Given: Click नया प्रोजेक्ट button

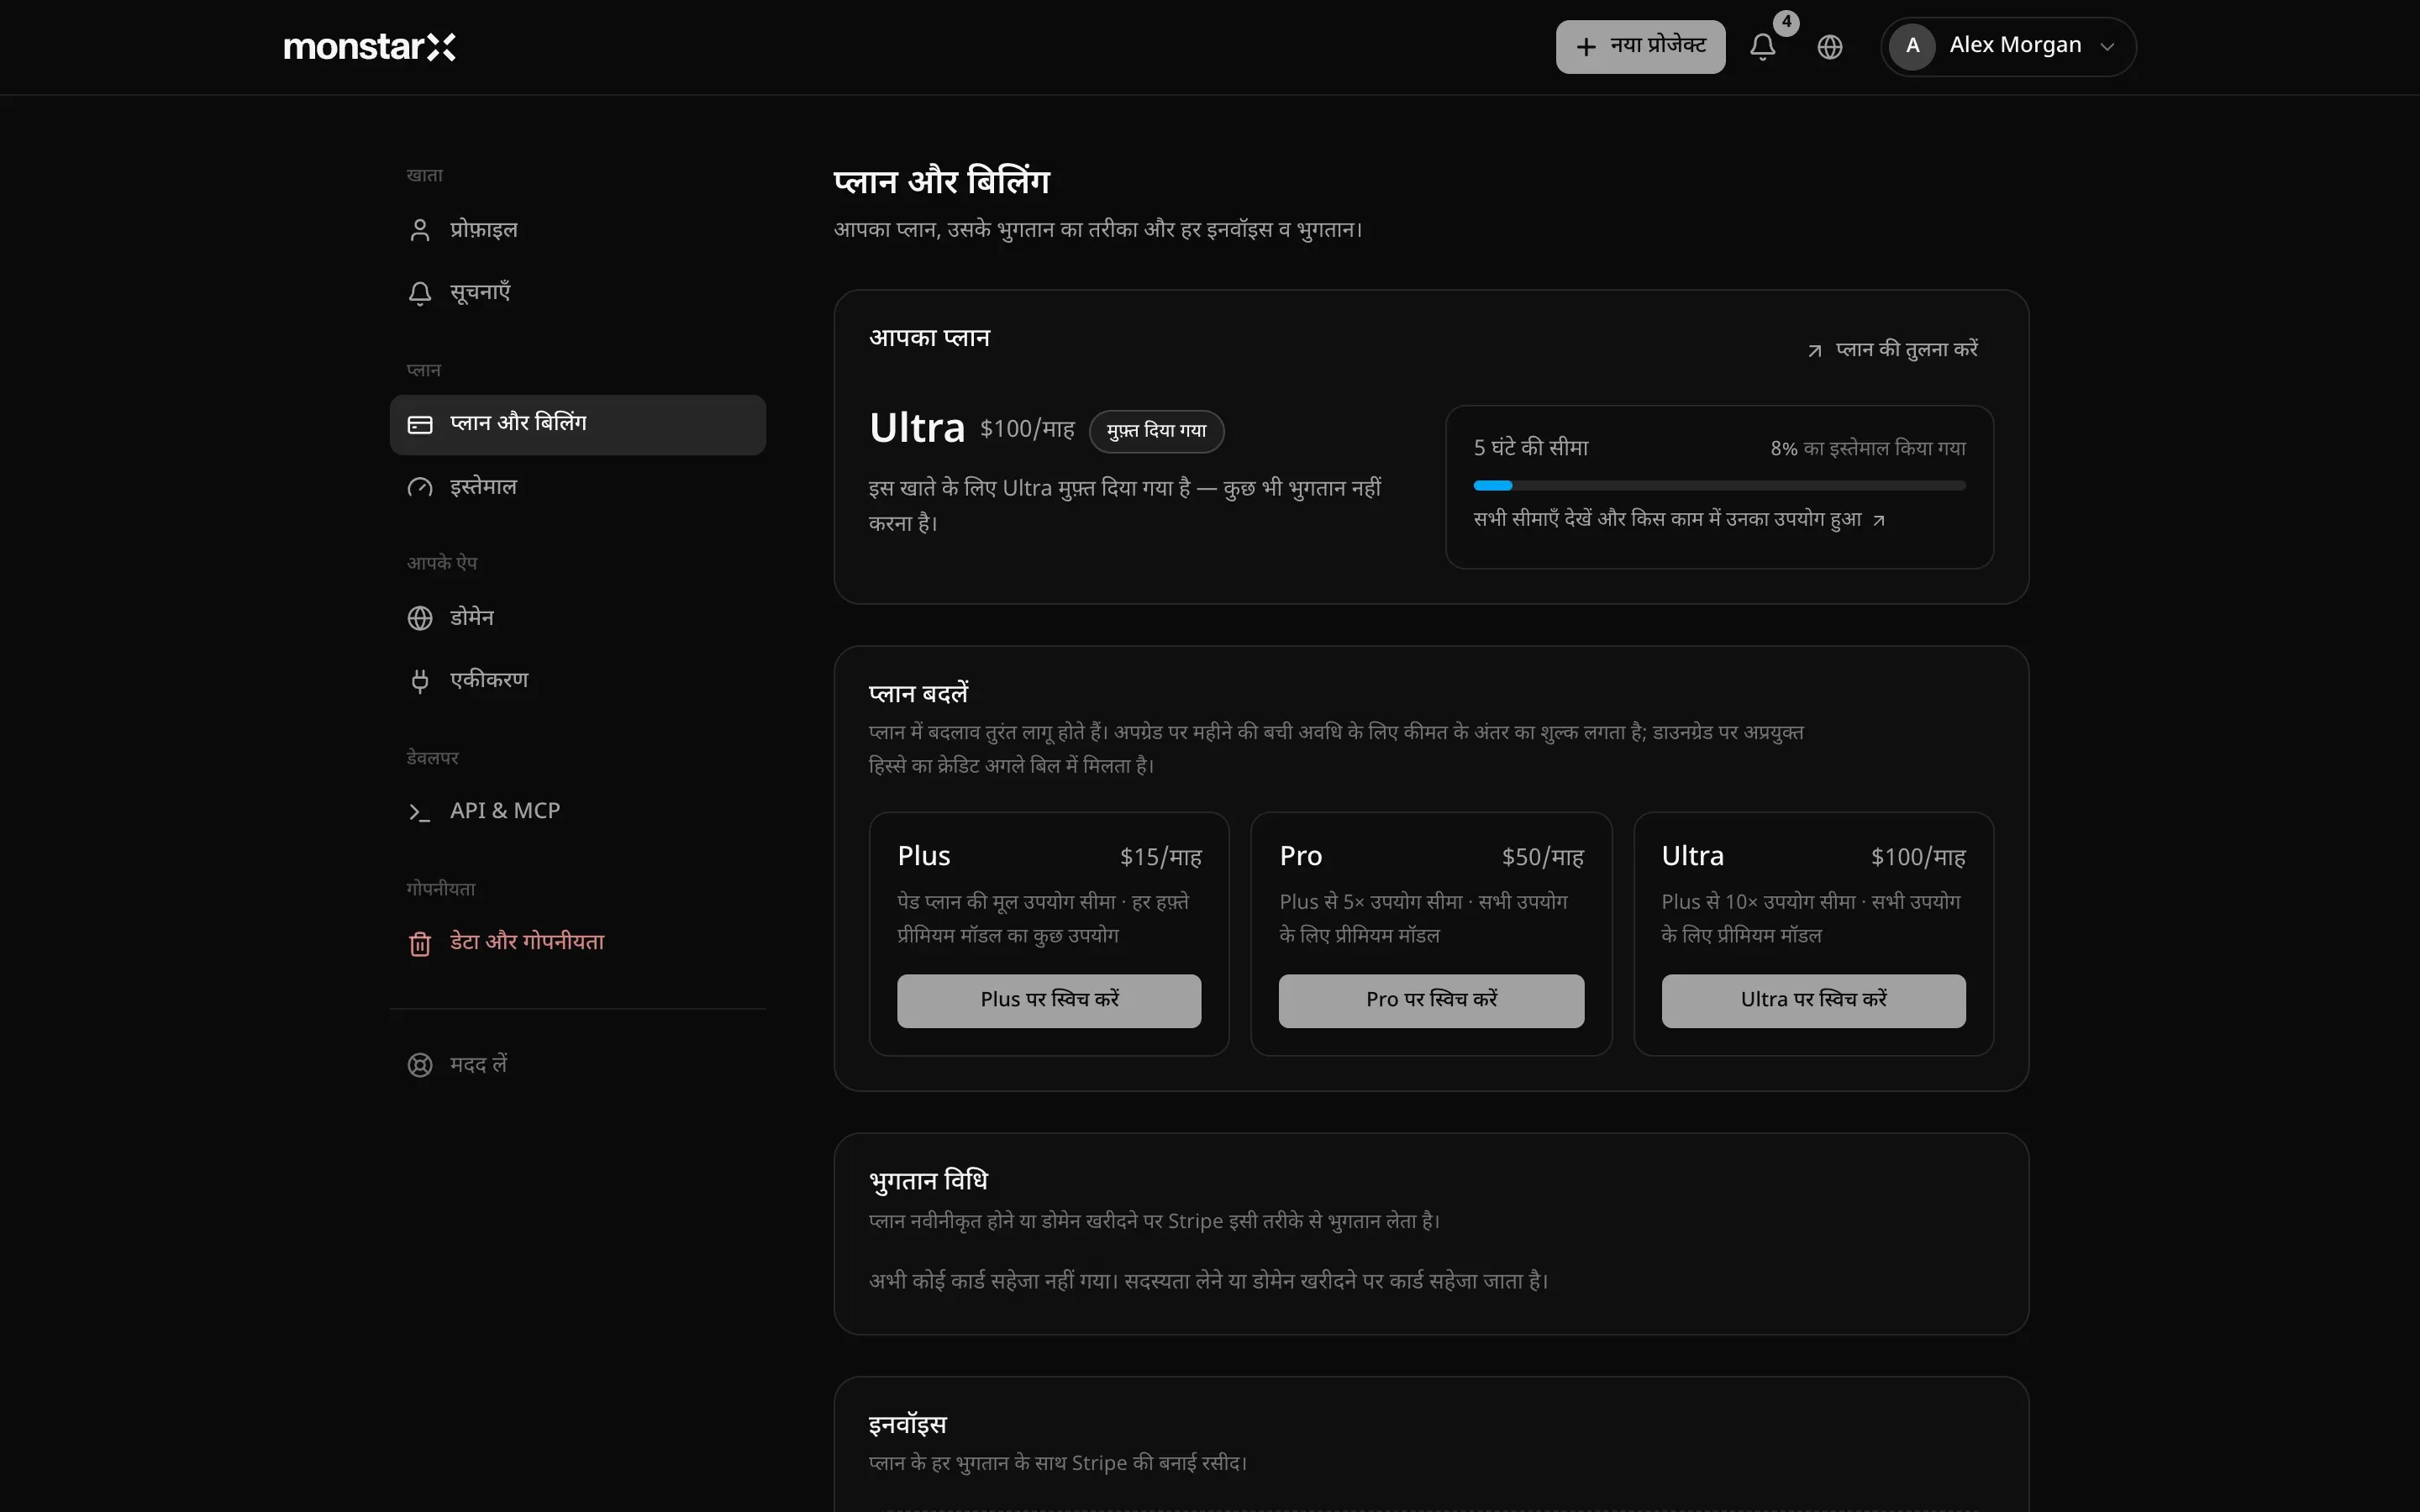Looking at the screenshot, I should 1640,47.
